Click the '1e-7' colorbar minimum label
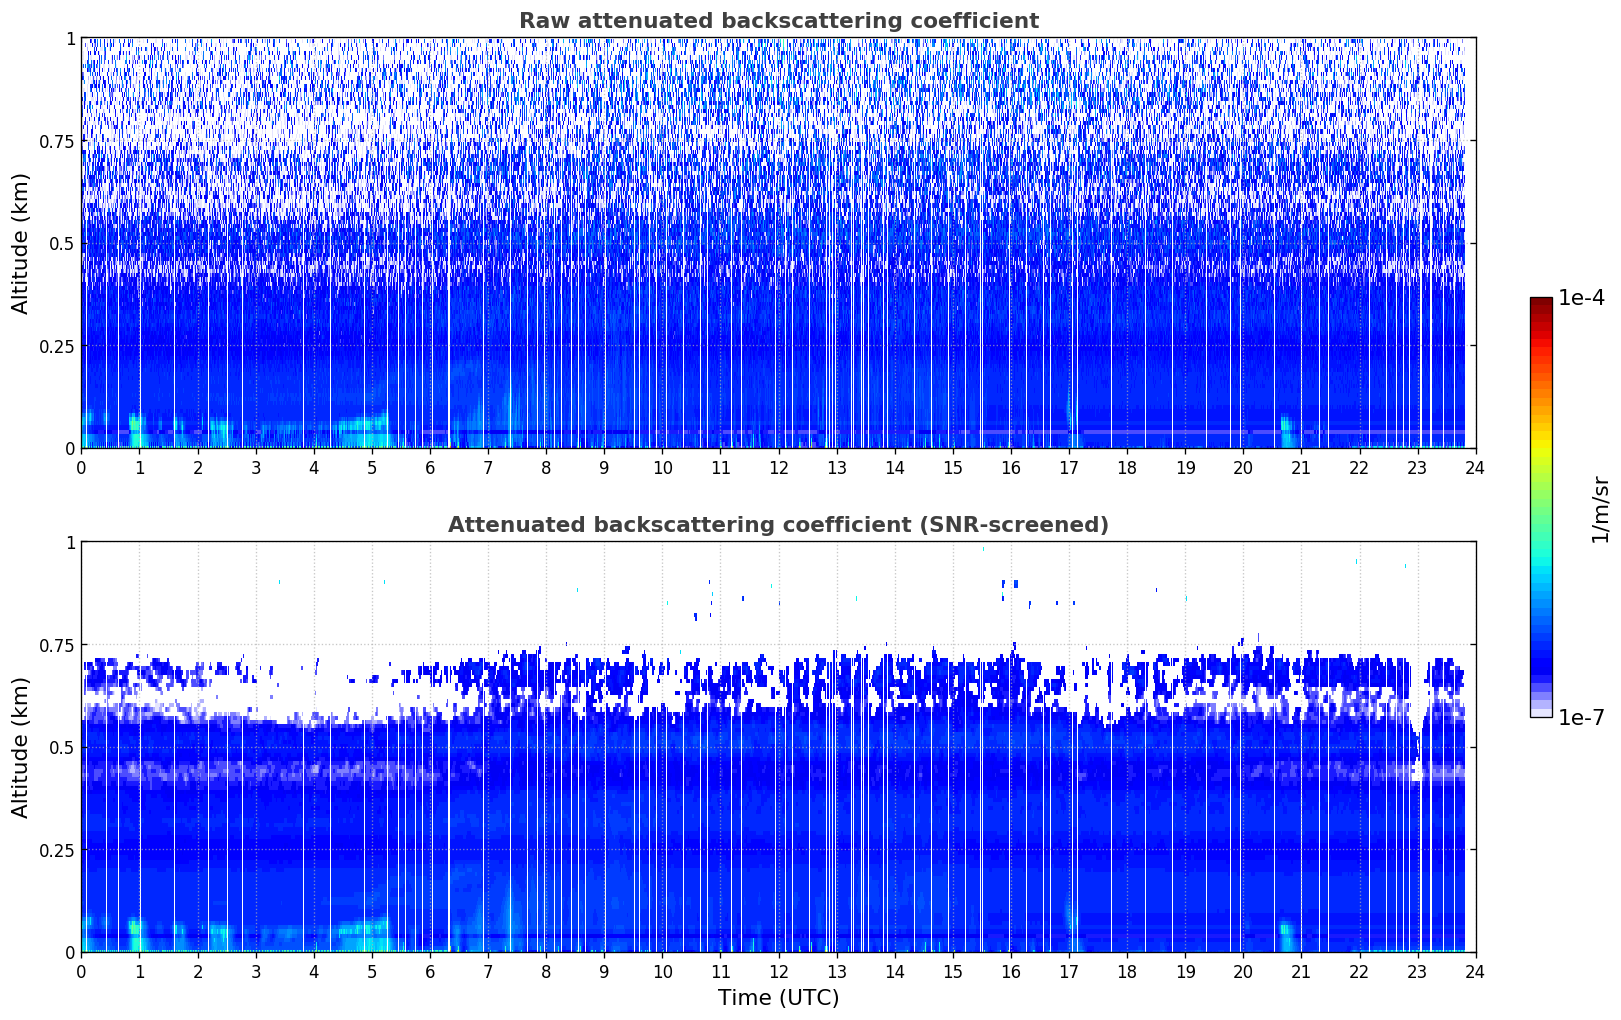1621x1020 pixels. coord(1581,717)
